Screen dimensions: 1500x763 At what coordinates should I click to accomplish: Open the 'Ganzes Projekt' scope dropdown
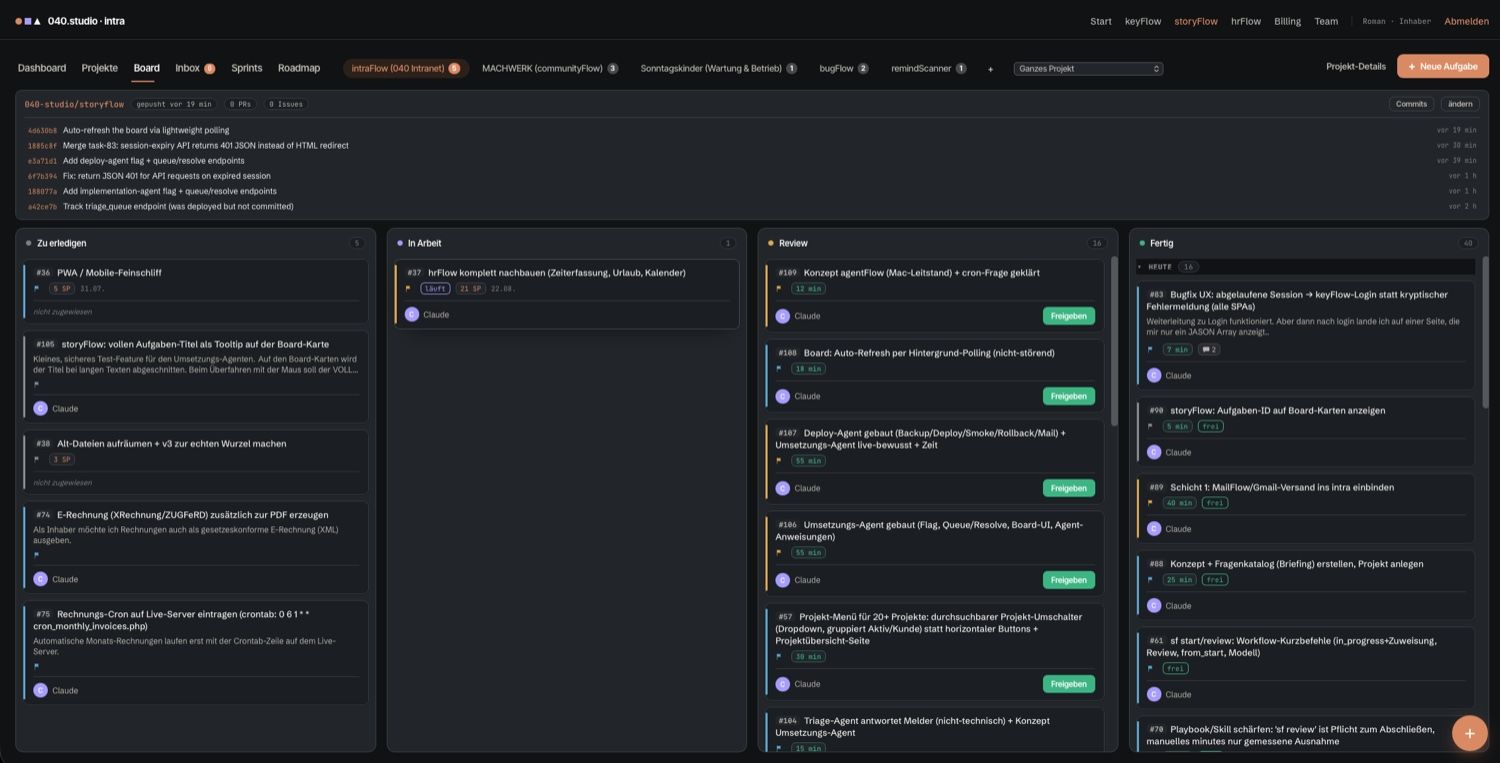(x=1088, y=69)
